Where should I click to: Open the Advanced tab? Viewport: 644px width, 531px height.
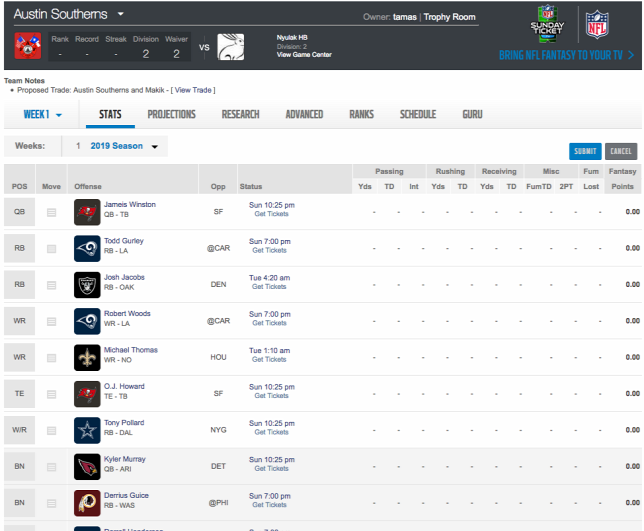304,114
